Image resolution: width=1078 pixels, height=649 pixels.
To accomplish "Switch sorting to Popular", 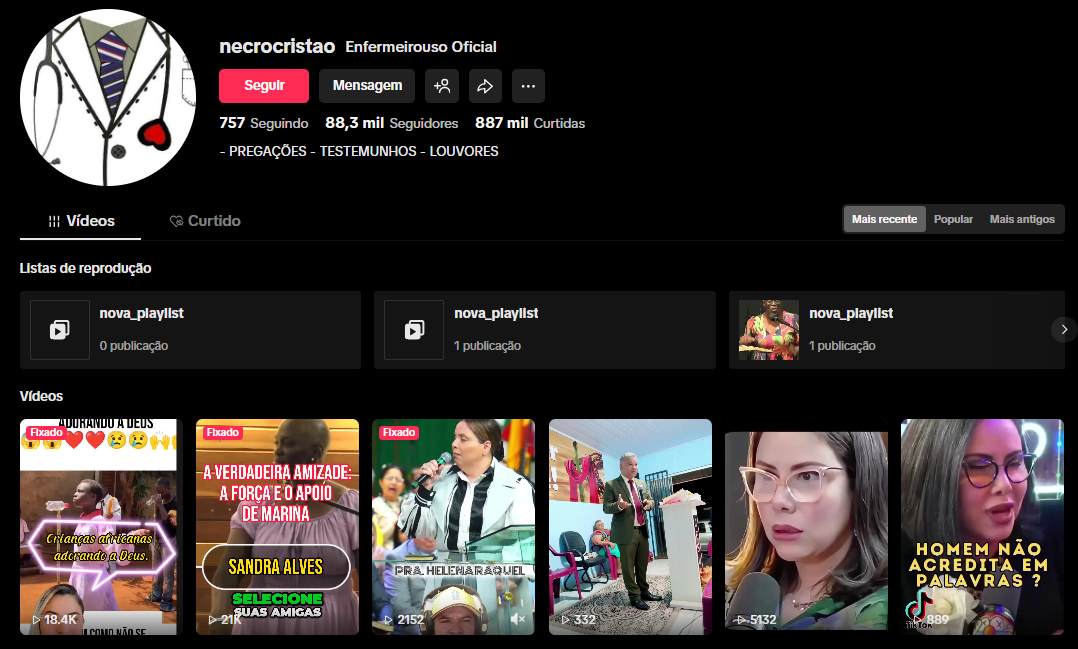I will point(953,218).
